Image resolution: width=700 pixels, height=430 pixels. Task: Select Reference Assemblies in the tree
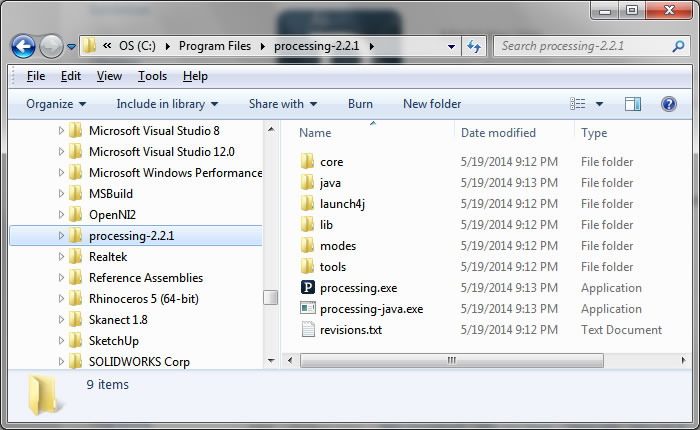146,278
